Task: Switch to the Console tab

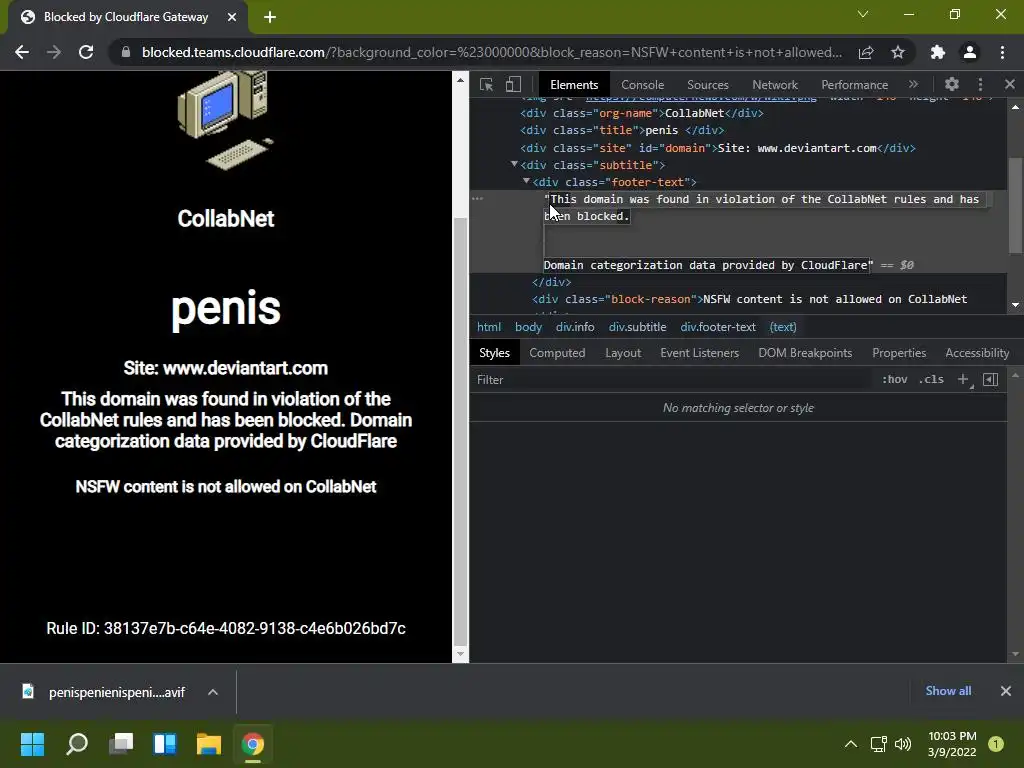Action: 642,85
